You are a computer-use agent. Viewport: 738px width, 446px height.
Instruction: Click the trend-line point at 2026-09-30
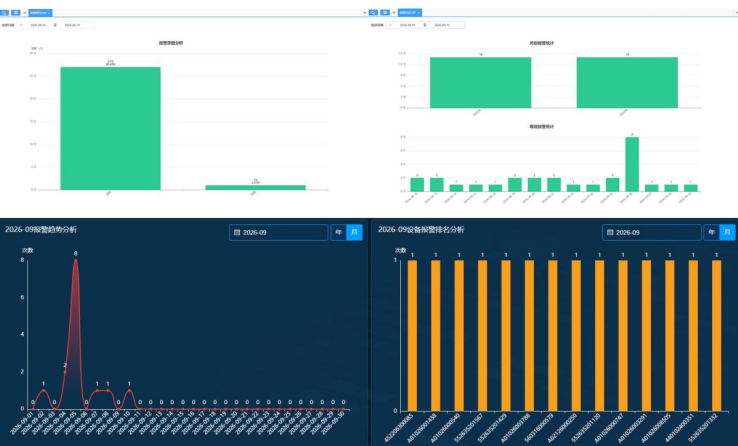pos(344,409)
